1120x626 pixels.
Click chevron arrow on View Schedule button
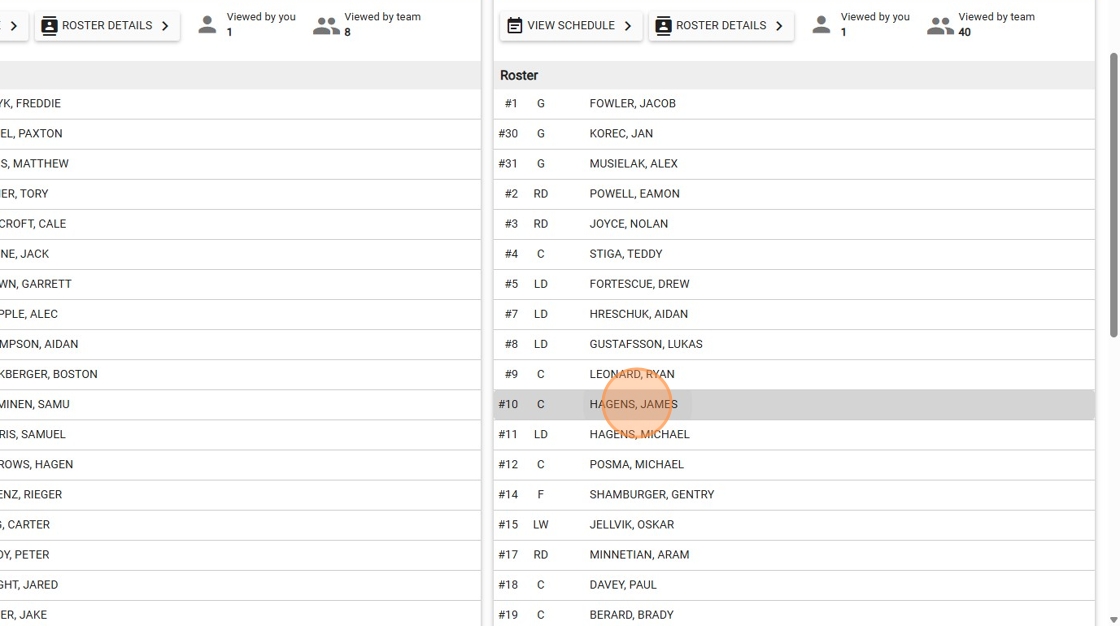pyautogui.click(x=628, y=26)
